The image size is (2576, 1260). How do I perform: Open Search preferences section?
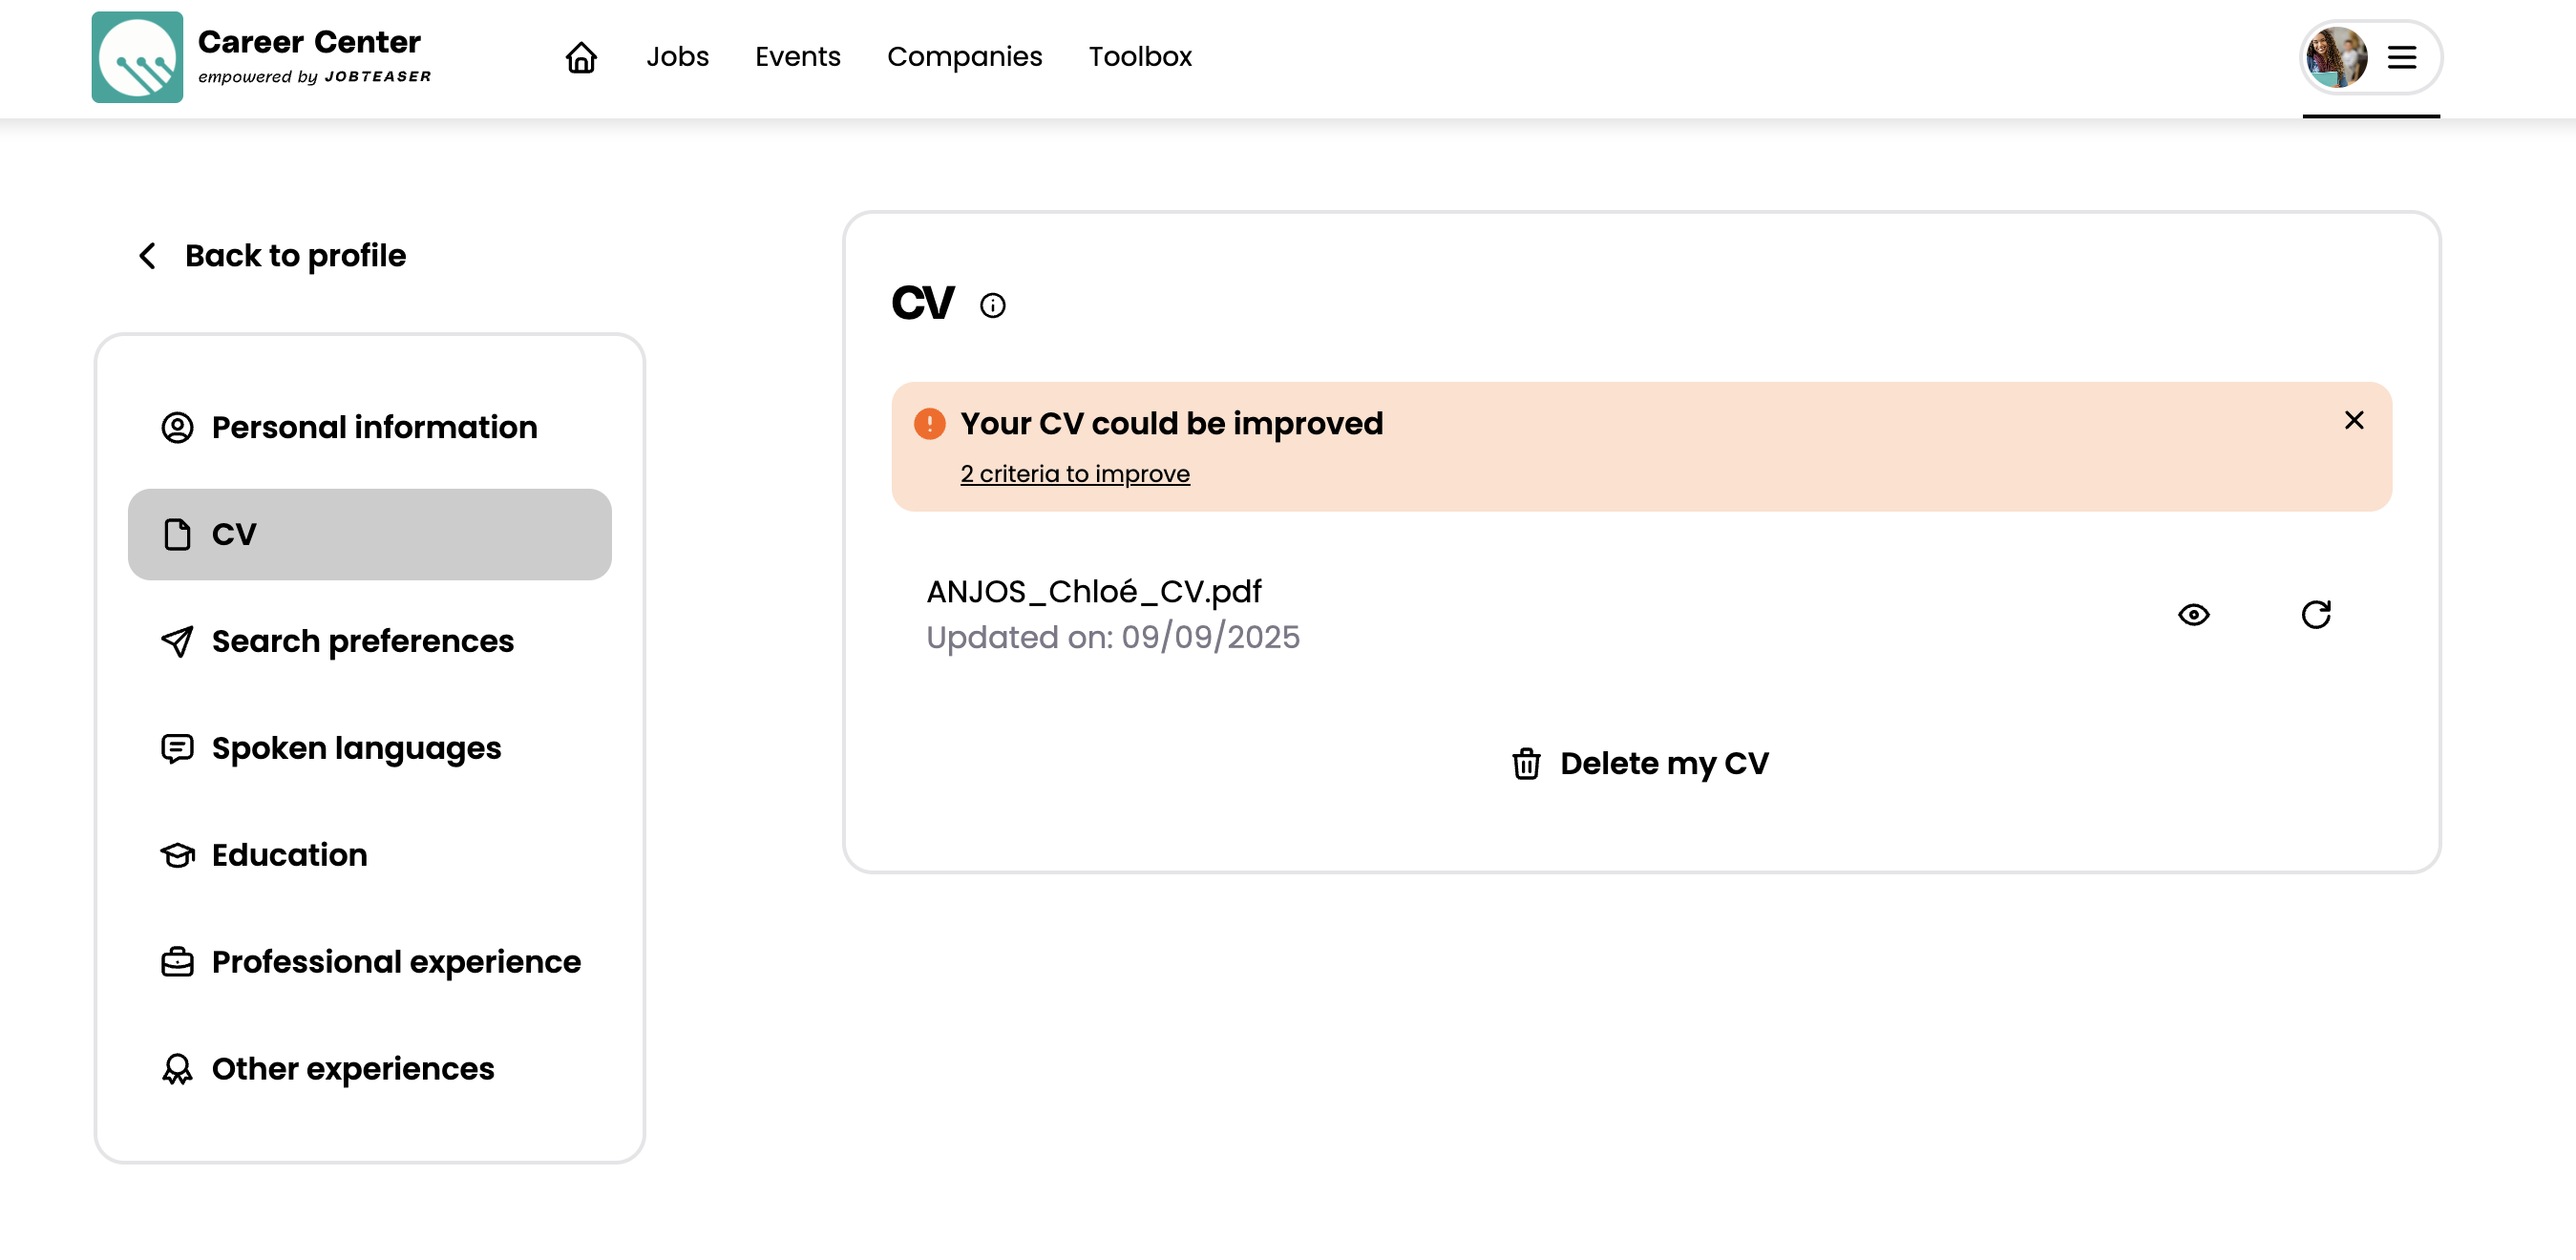coord(362,641)
